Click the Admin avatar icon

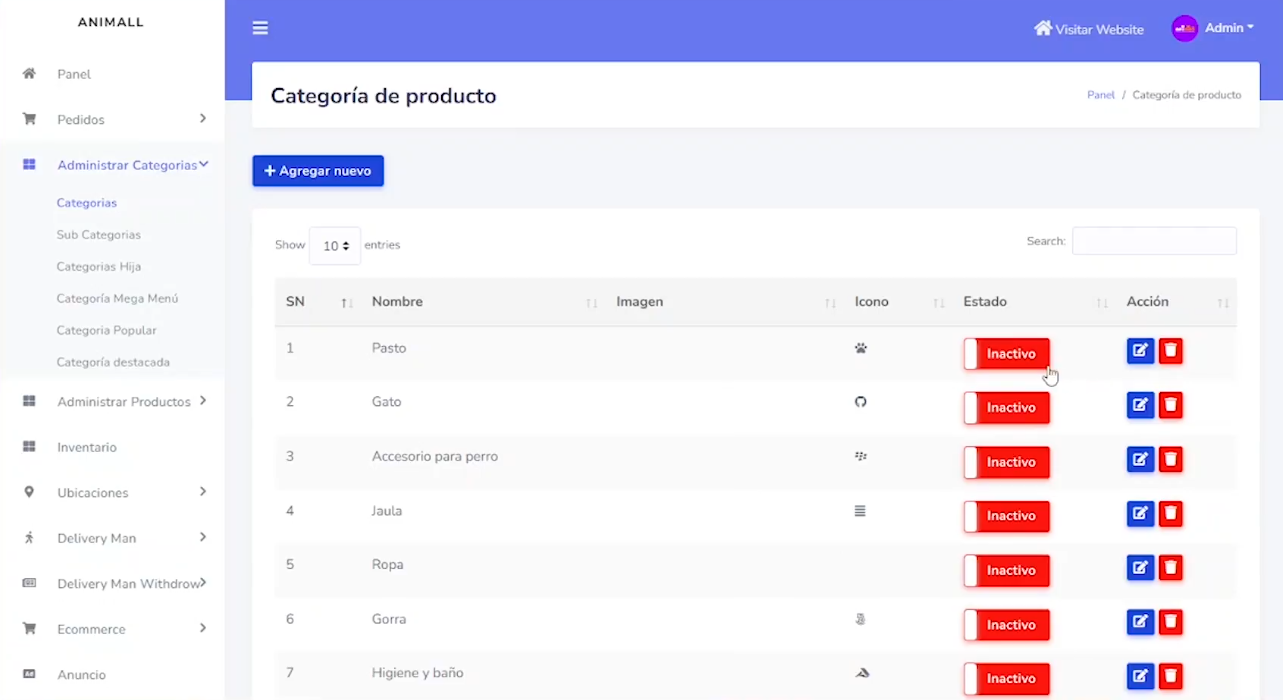(1184, 28)
